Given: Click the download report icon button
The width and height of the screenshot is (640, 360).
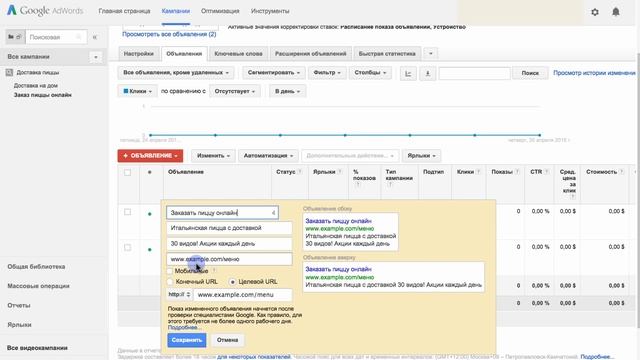Looking at the screenshot, I should pyautogui.click(x=427, y=73).
